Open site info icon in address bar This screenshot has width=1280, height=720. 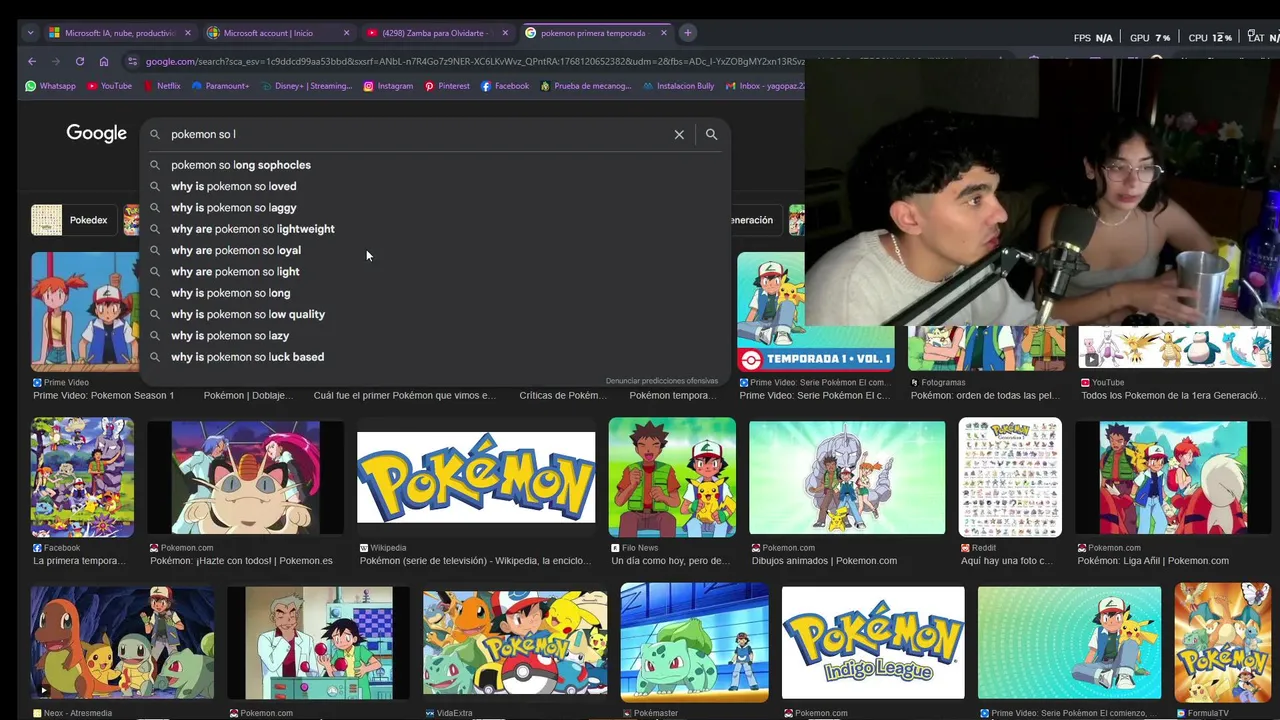pos(133,61)
